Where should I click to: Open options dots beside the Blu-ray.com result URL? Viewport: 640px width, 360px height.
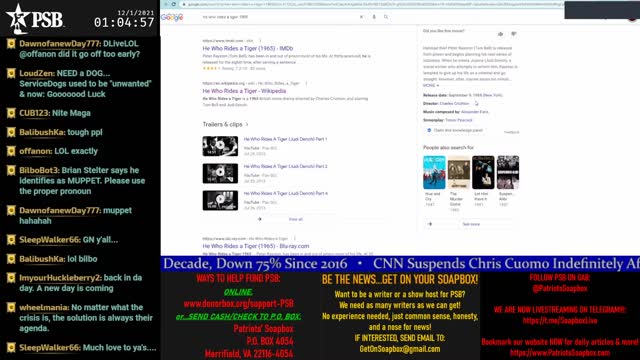click(x=294, y=238)
